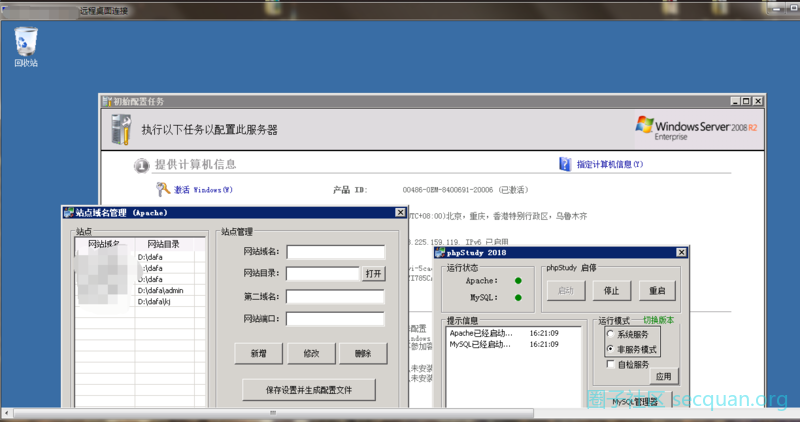Click the MySQL green status indicator
Image resolution: width=800 pixels, height=422 pixels.
click(518, 297)
